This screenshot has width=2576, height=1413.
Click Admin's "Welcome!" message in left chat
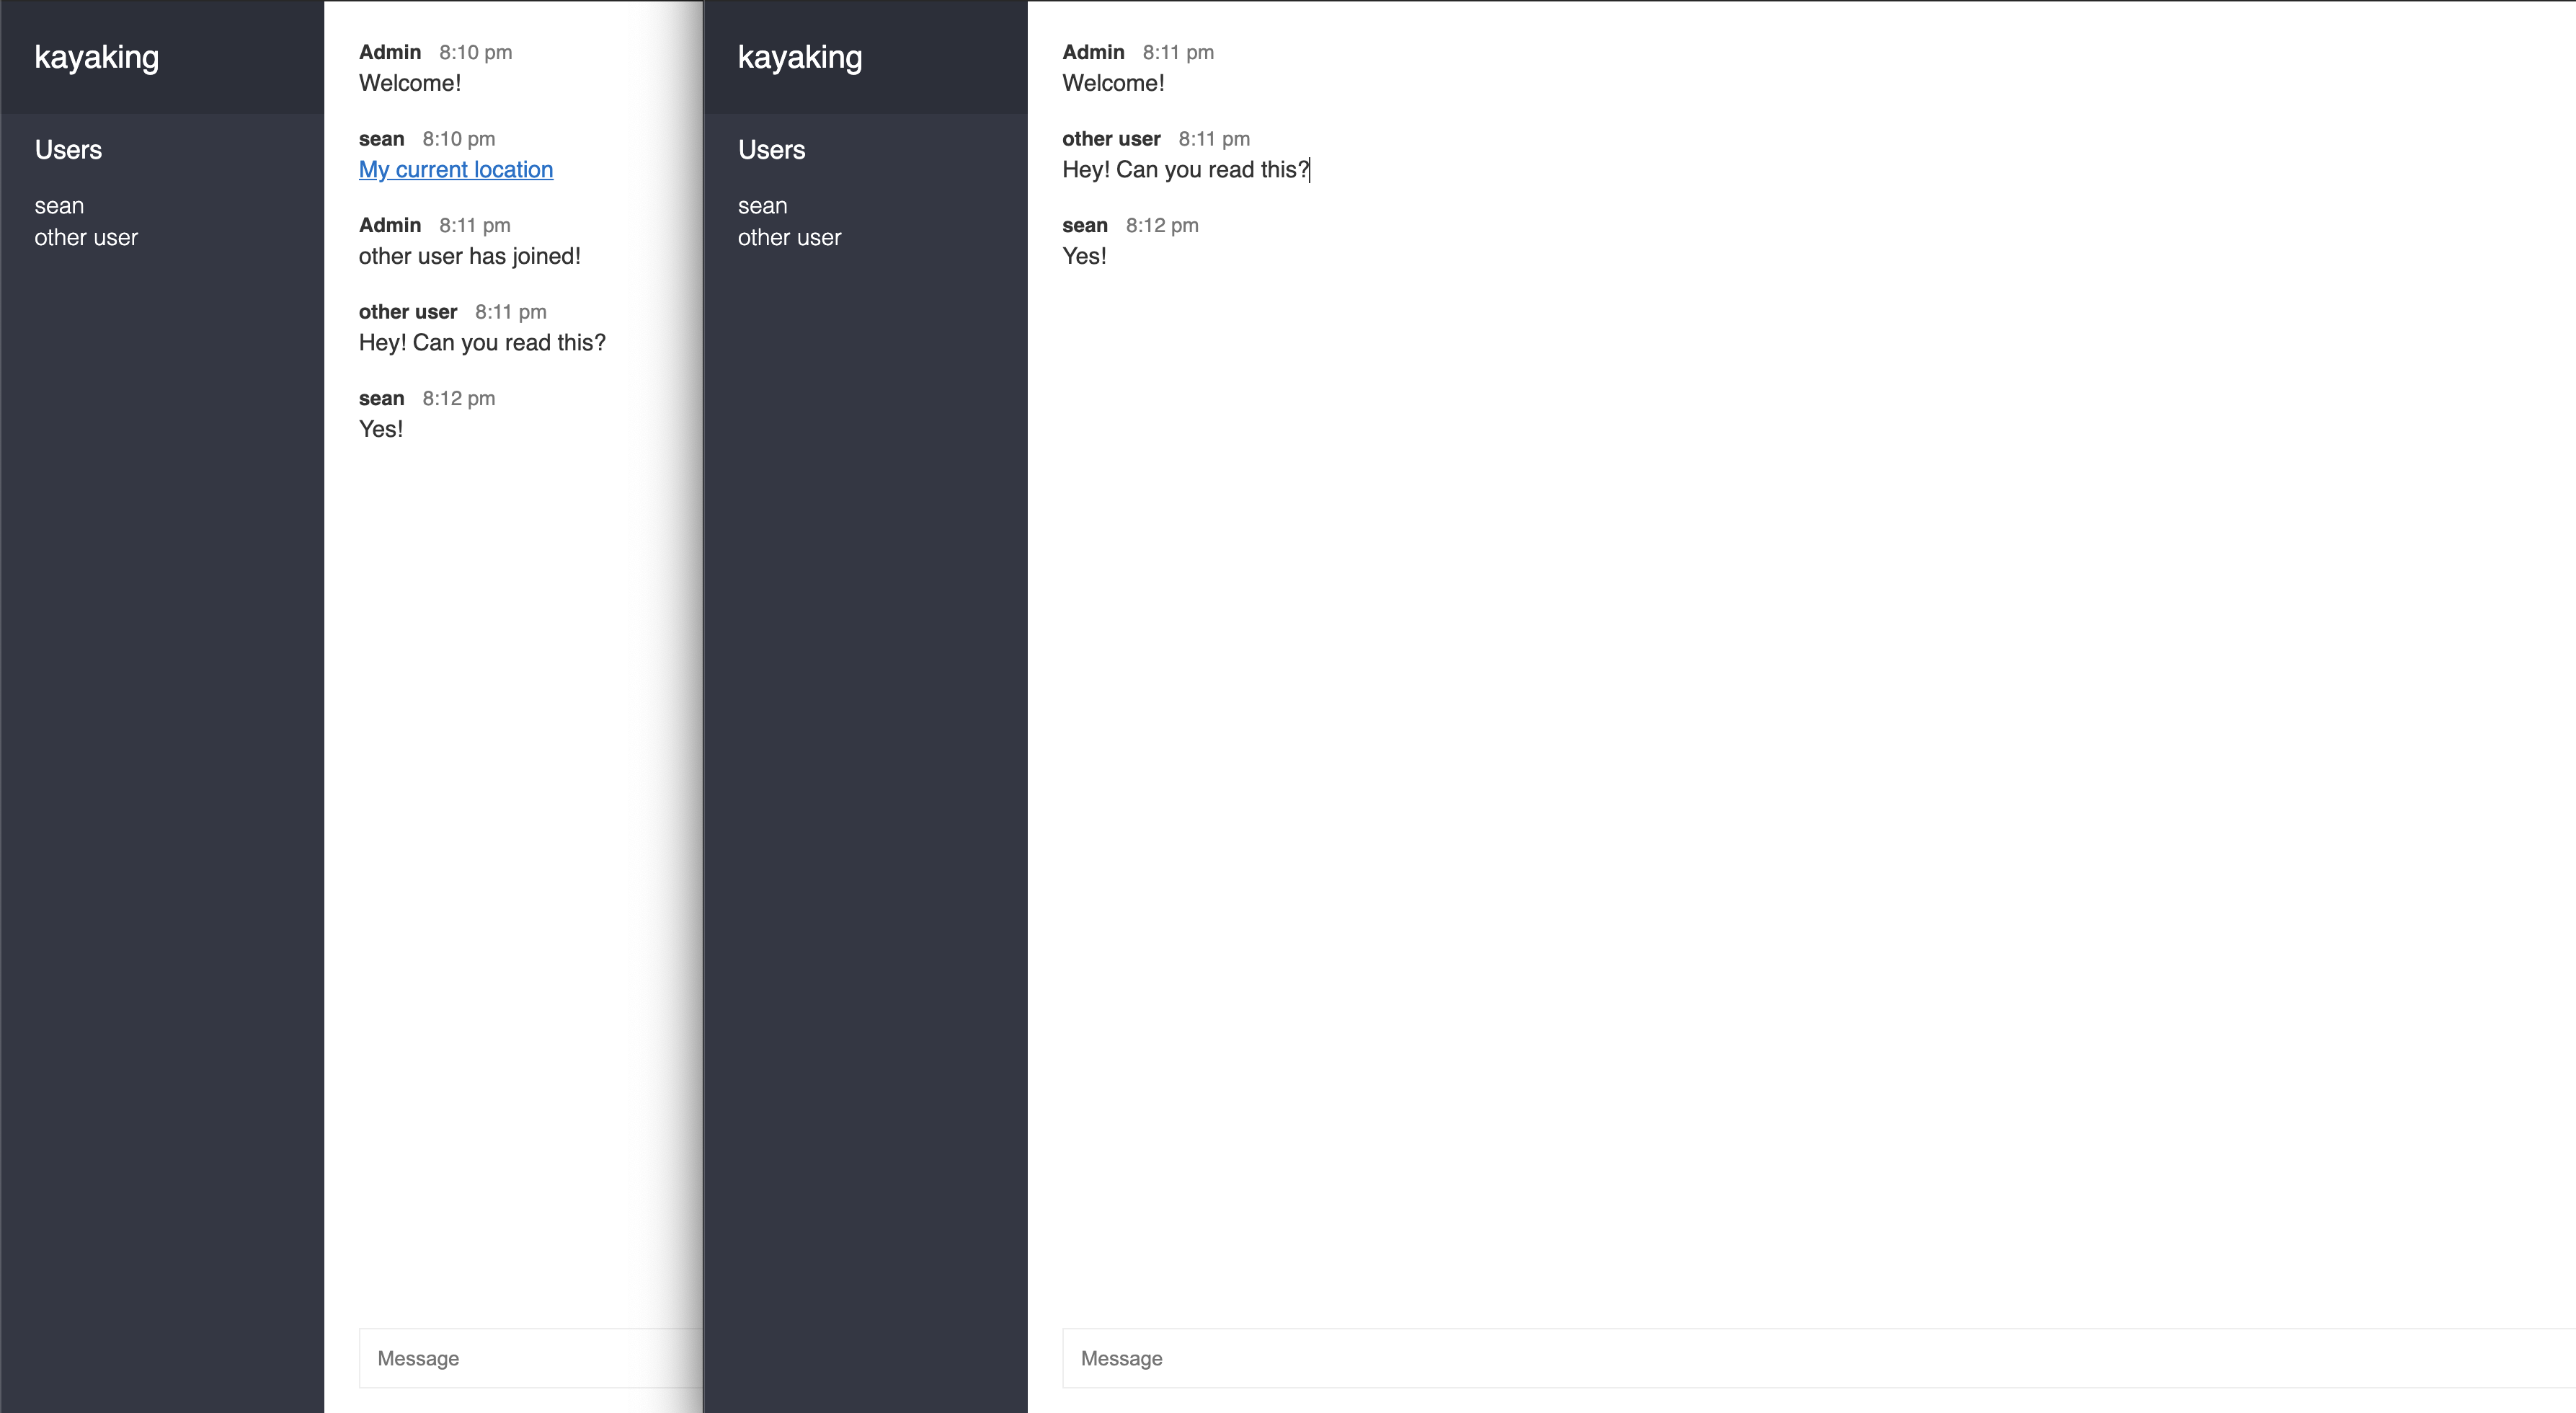(410, 83)
